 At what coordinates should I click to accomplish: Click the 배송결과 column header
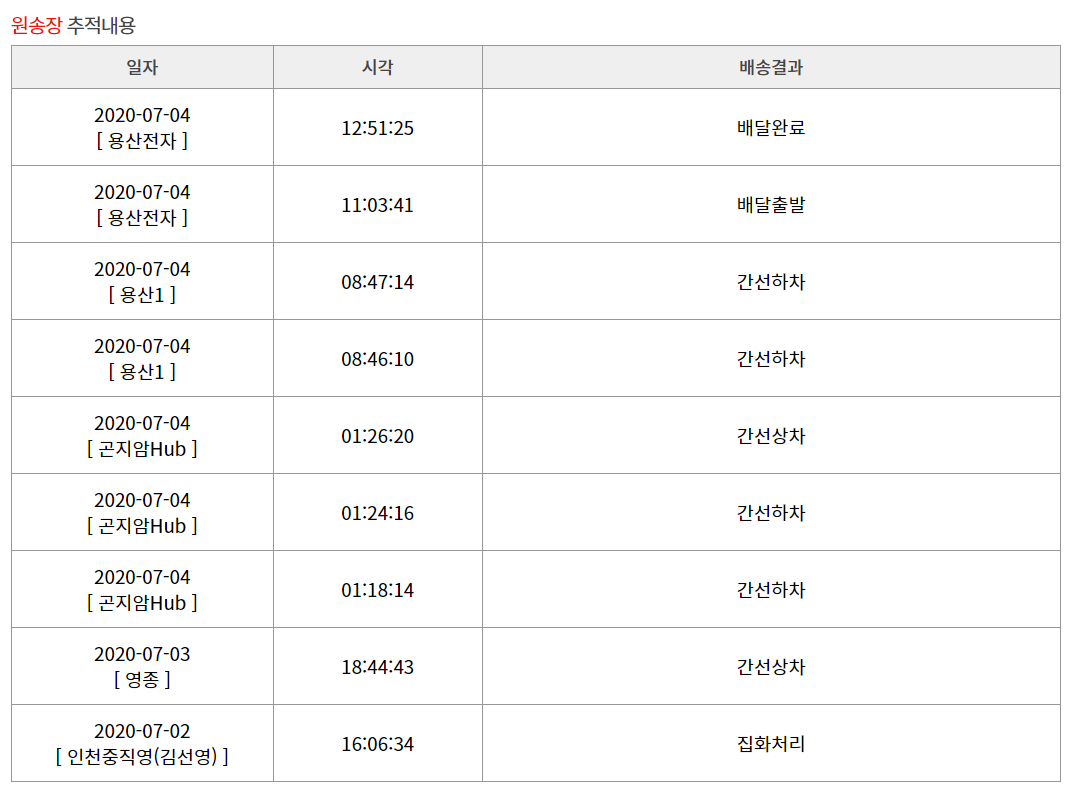771,68
